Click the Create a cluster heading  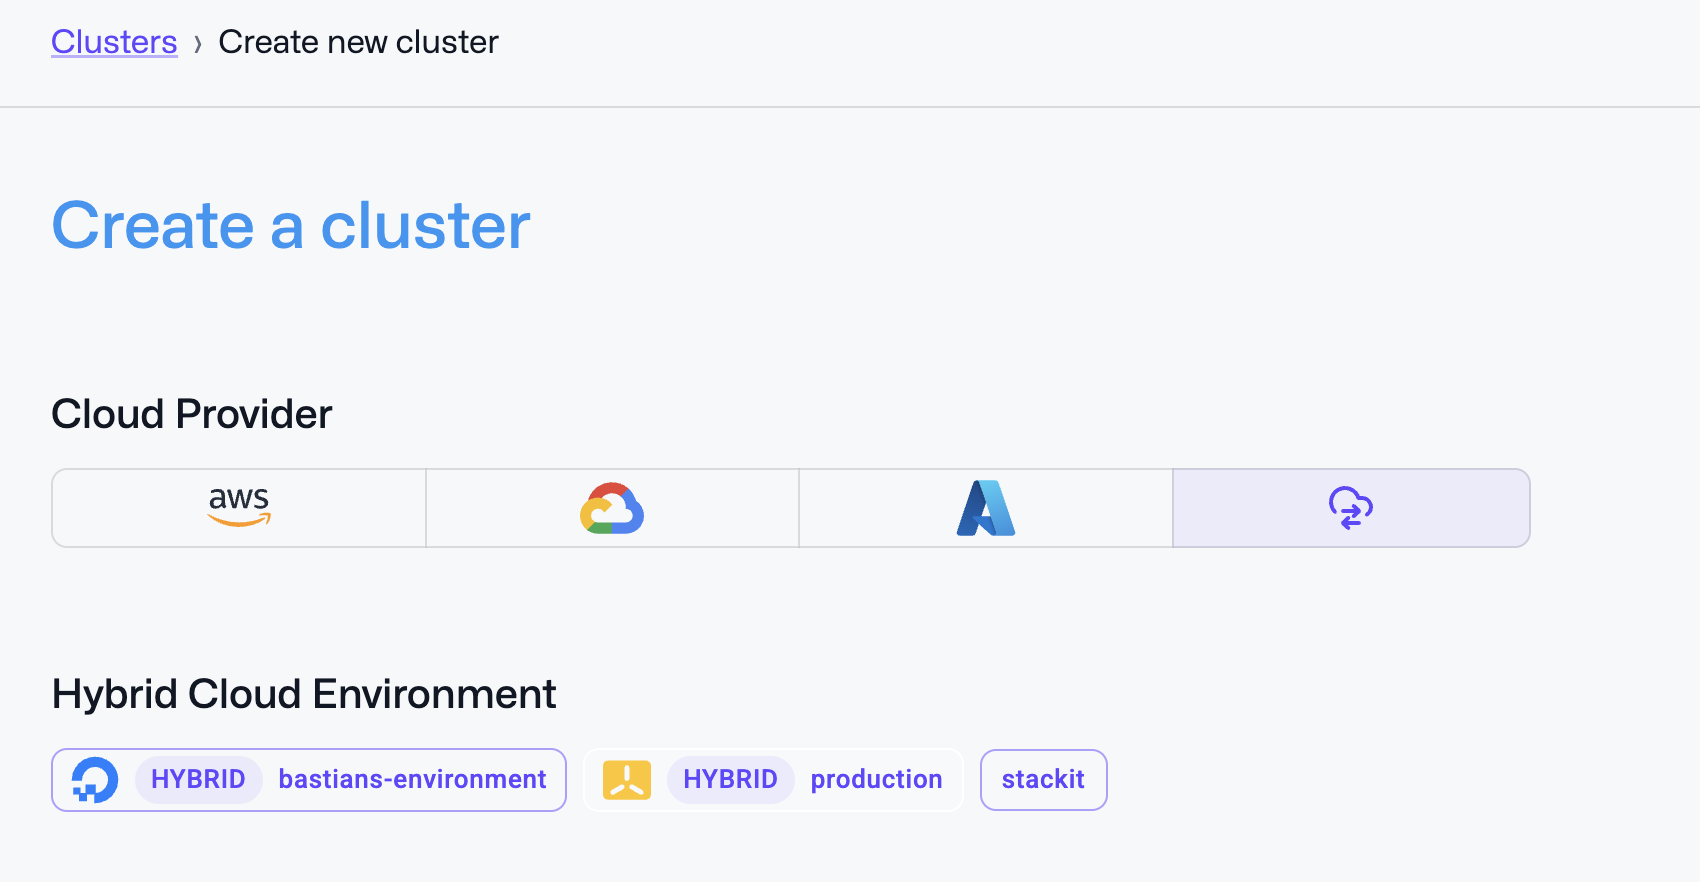pos(290,226)
